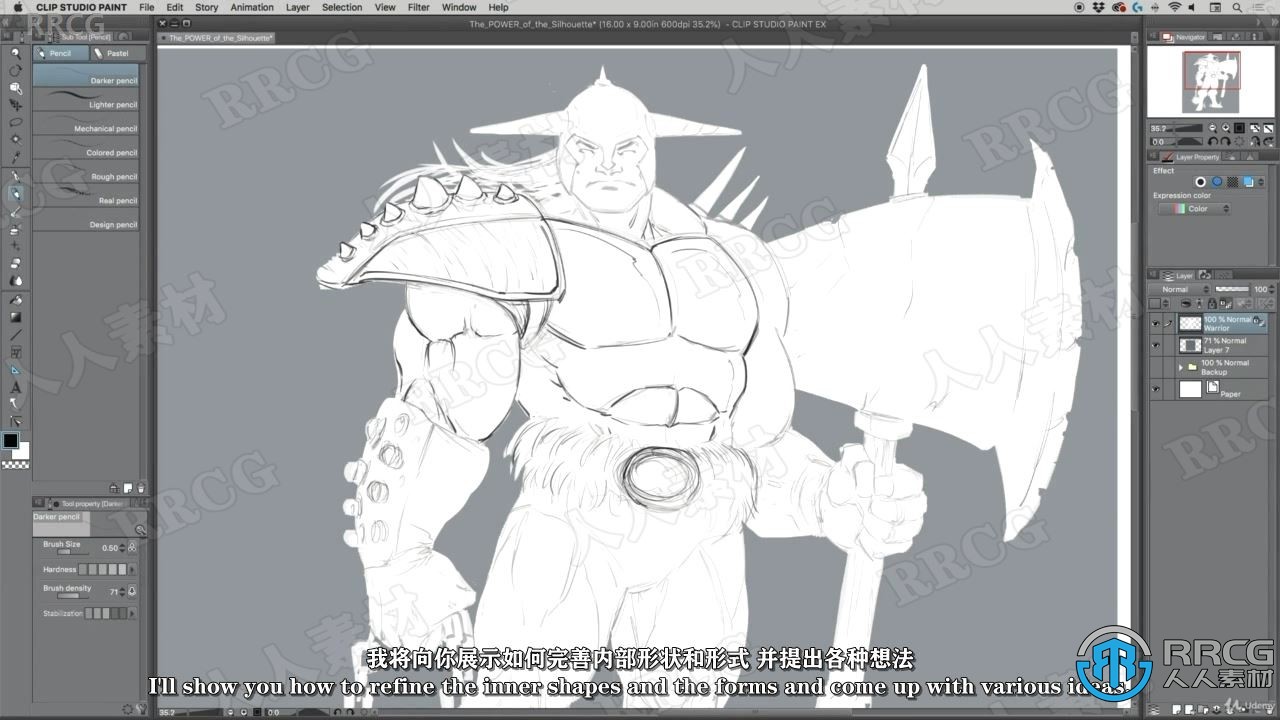Adjust the layer opacity slider

pyautogui.click(x=1230, y=289)
